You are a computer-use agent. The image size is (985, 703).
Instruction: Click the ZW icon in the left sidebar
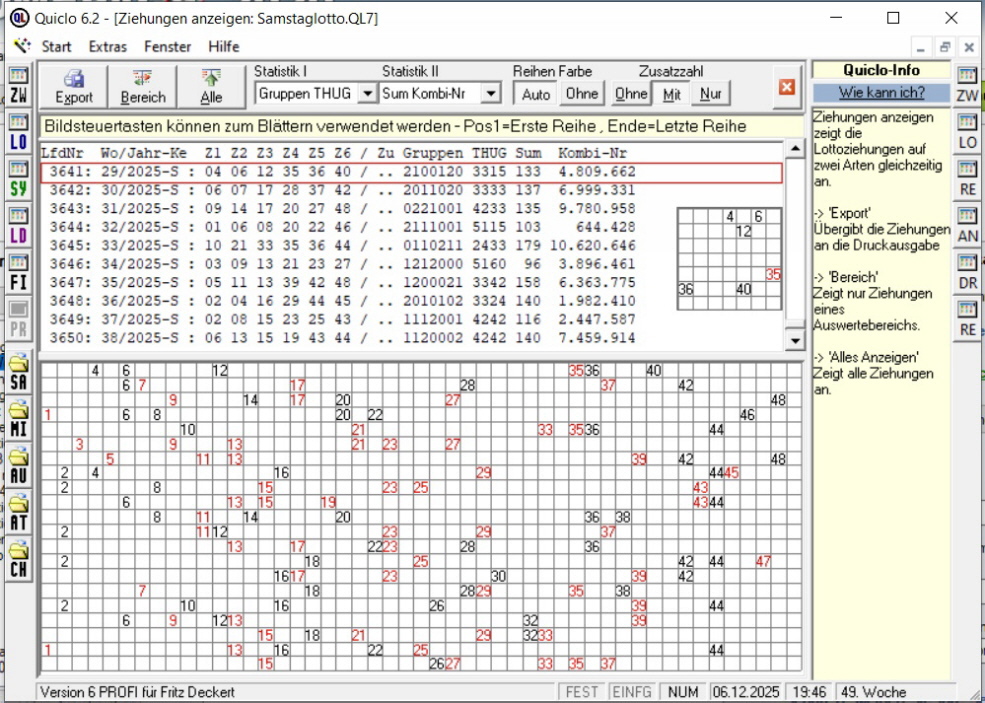18,86
